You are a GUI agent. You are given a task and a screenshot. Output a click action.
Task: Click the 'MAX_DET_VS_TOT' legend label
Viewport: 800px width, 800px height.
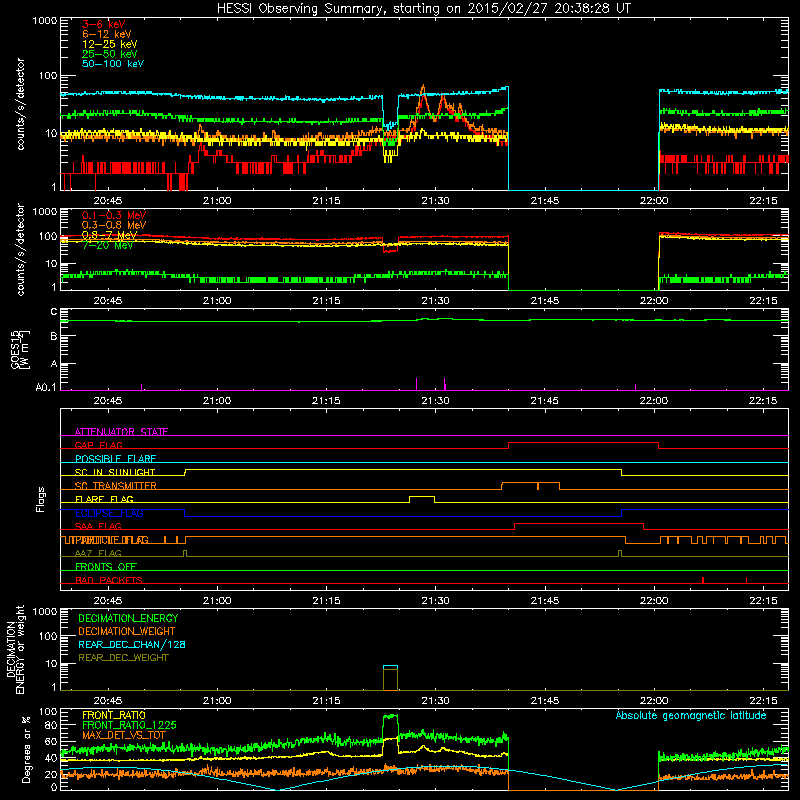[124, 735]
